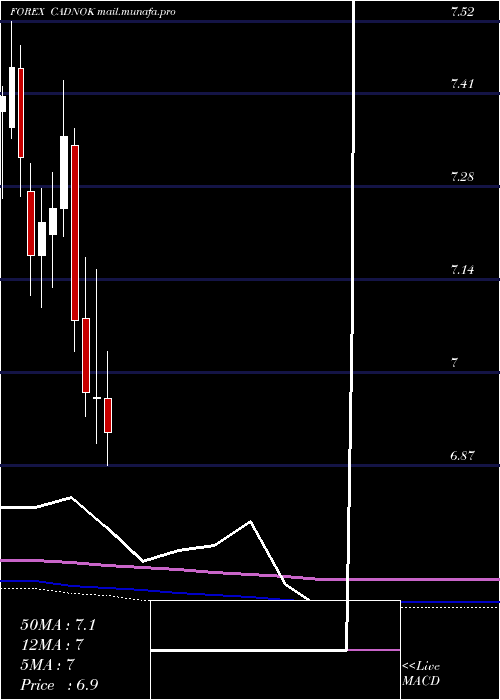Click the 12MA : 7 readout
This screenshot has width=500, height=700.
[53, 645]
